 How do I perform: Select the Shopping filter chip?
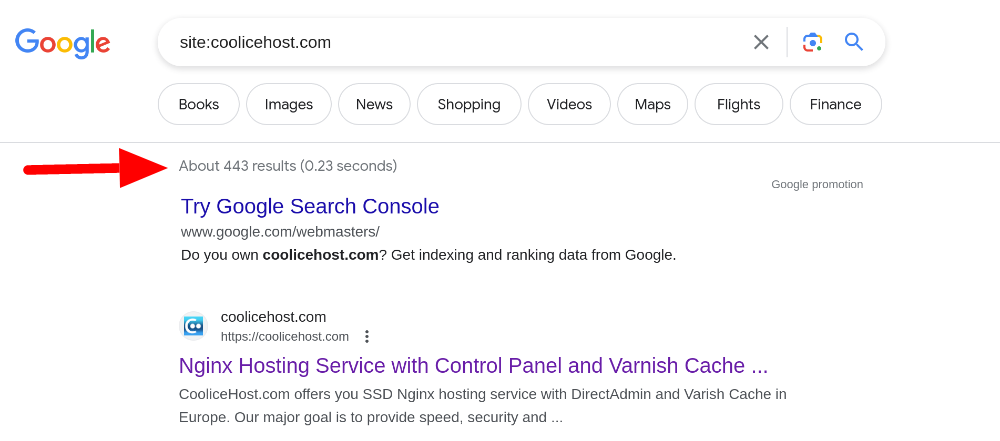click(469, 104)
